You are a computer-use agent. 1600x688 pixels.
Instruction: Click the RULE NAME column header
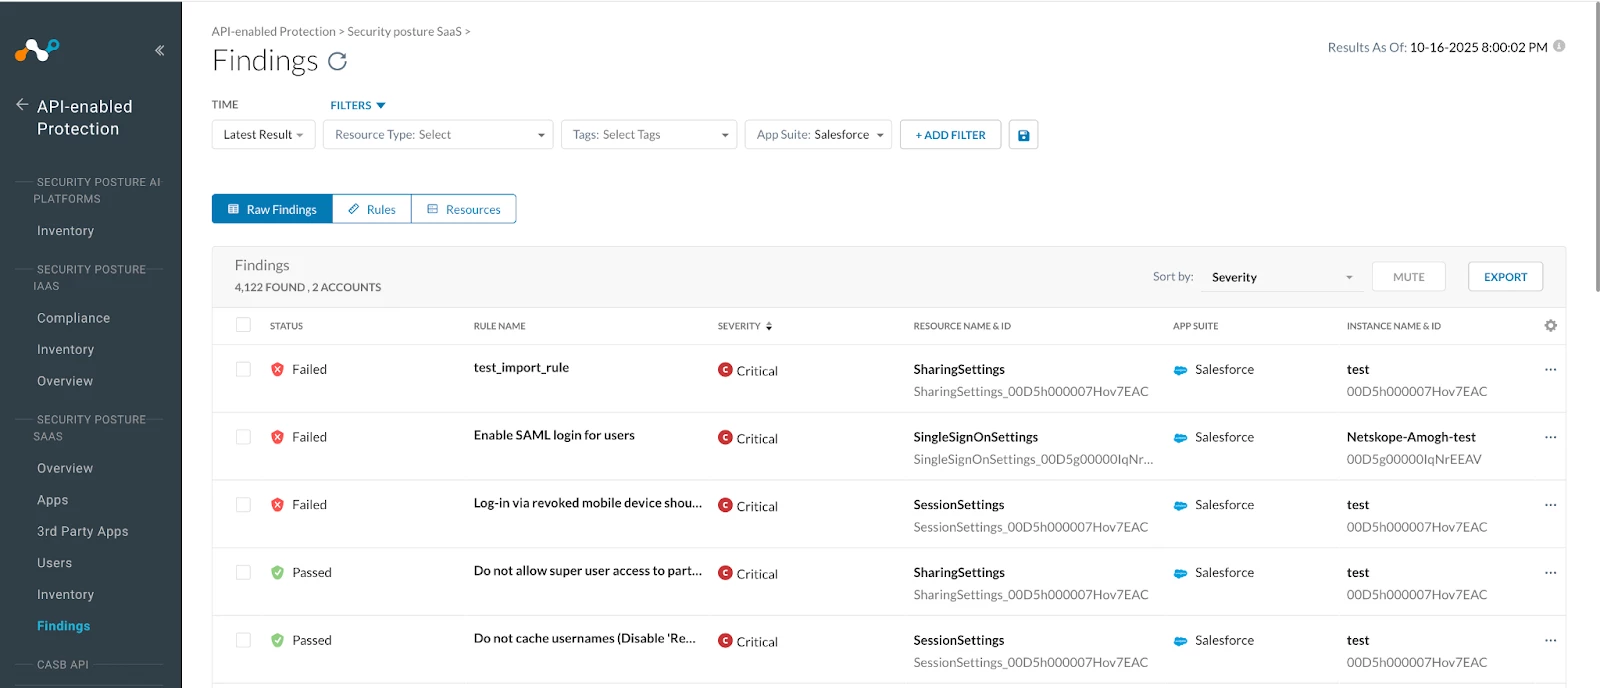point(499,326)
